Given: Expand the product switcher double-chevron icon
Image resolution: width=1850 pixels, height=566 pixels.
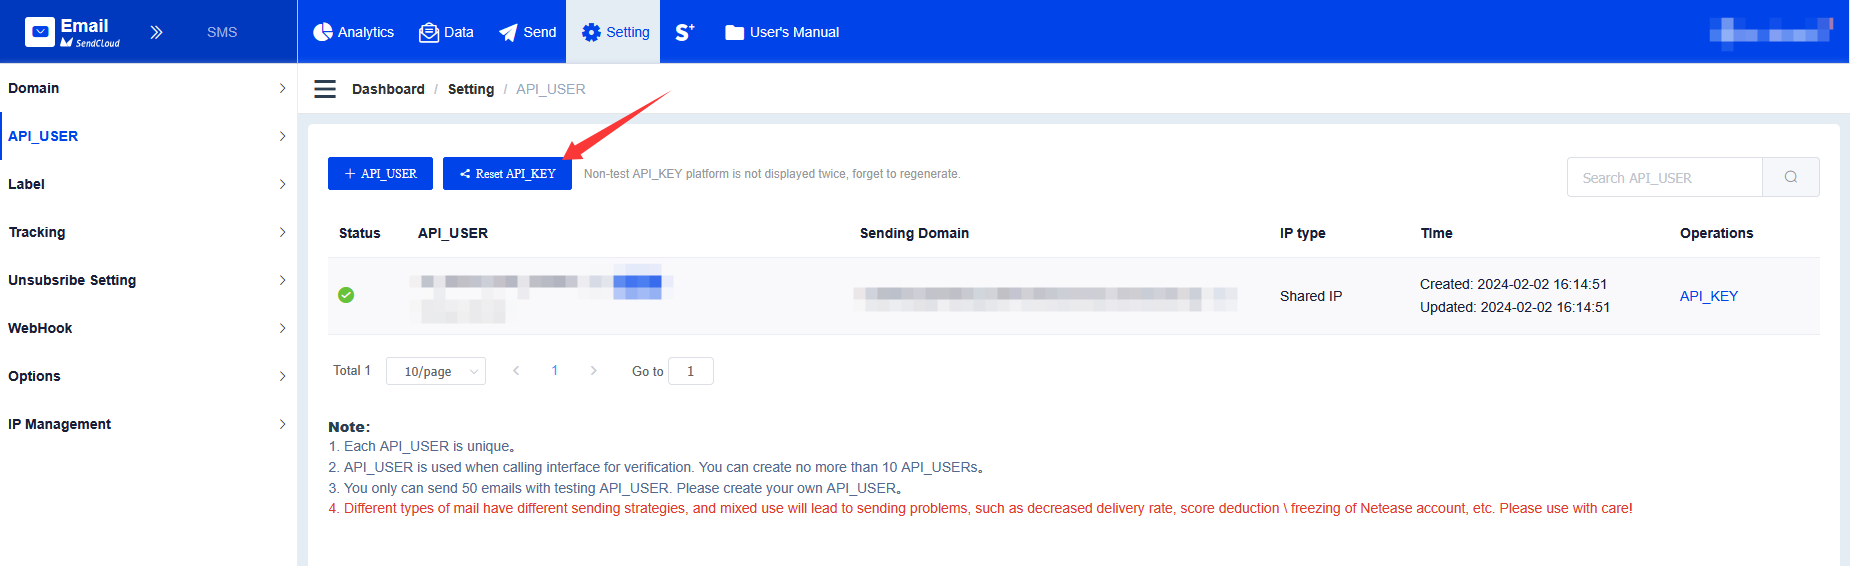Looking at the screenshot, I should [156, 32].
